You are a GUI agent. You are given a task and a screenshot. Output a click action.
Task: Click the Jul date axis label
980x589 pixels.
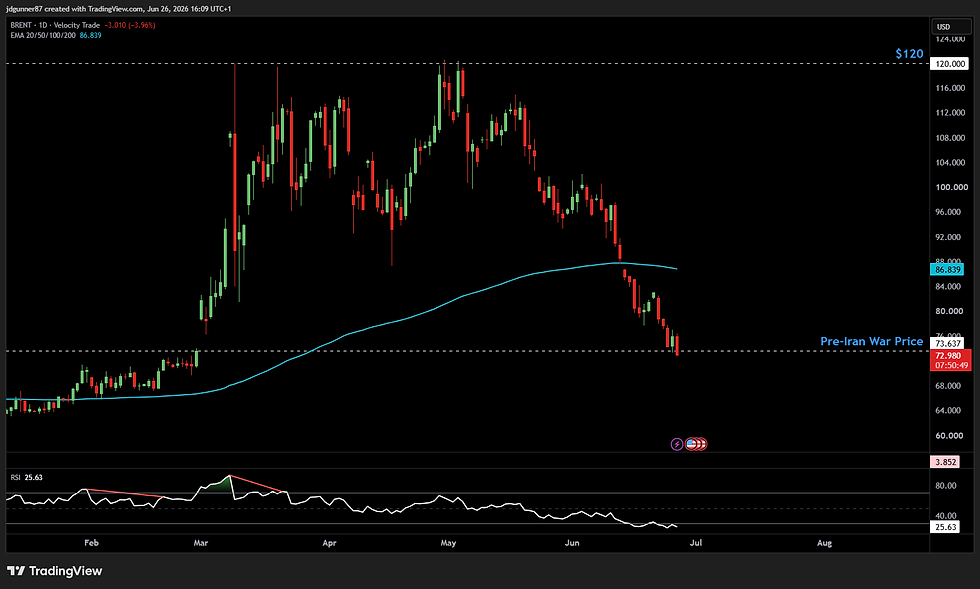pos(696,543)
